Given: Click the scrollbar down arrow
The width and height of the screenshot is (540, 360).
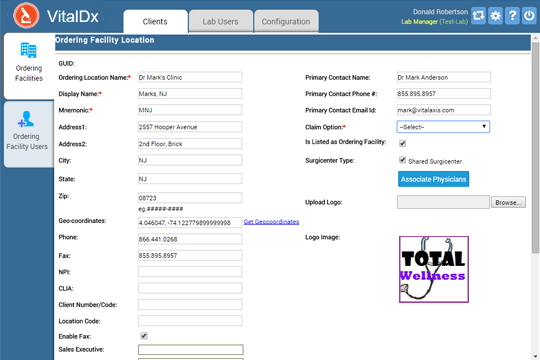Looking at the screenshot, I should point(535,356).
